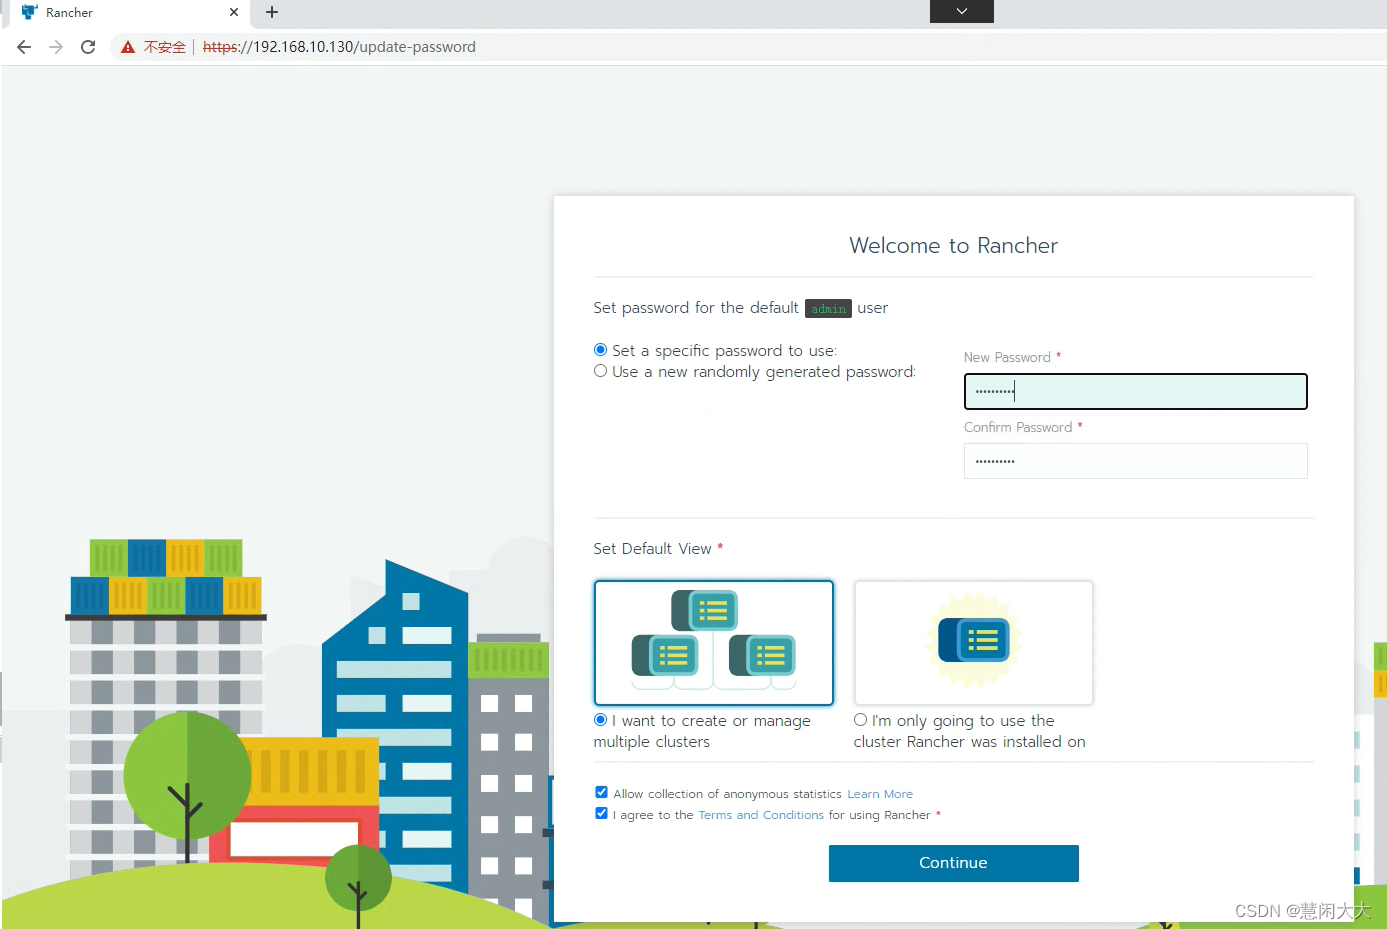Image resolution: width=1387 pixels, height=929 pixels.
Task: Click the green 'admin' user badge
Action: point(828,309)
